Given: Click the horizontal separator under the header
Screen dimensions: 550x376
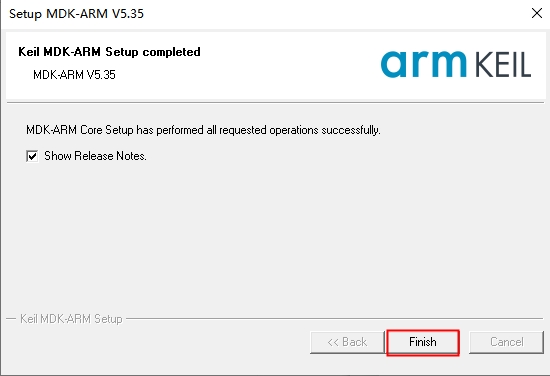Looking at the screenshot, I should coord(275,103).
